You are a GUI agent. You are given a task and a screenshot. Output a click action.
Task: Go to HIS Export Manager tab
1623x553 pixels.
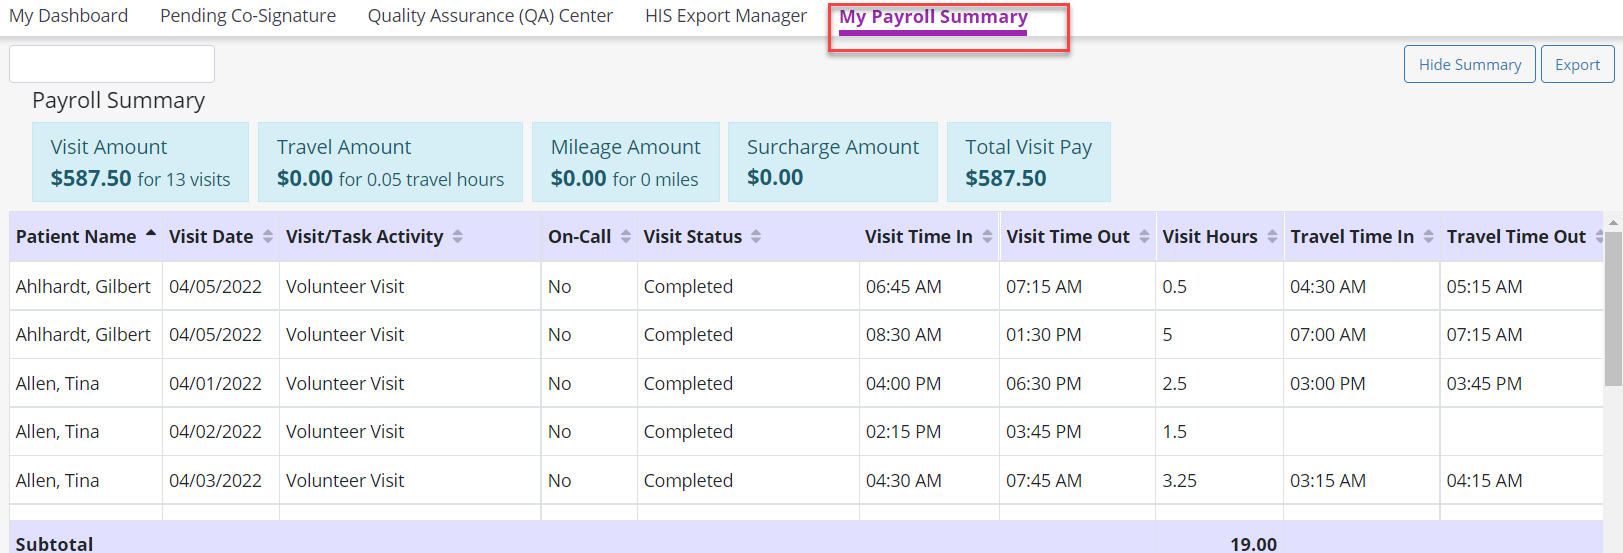[726, 16]
